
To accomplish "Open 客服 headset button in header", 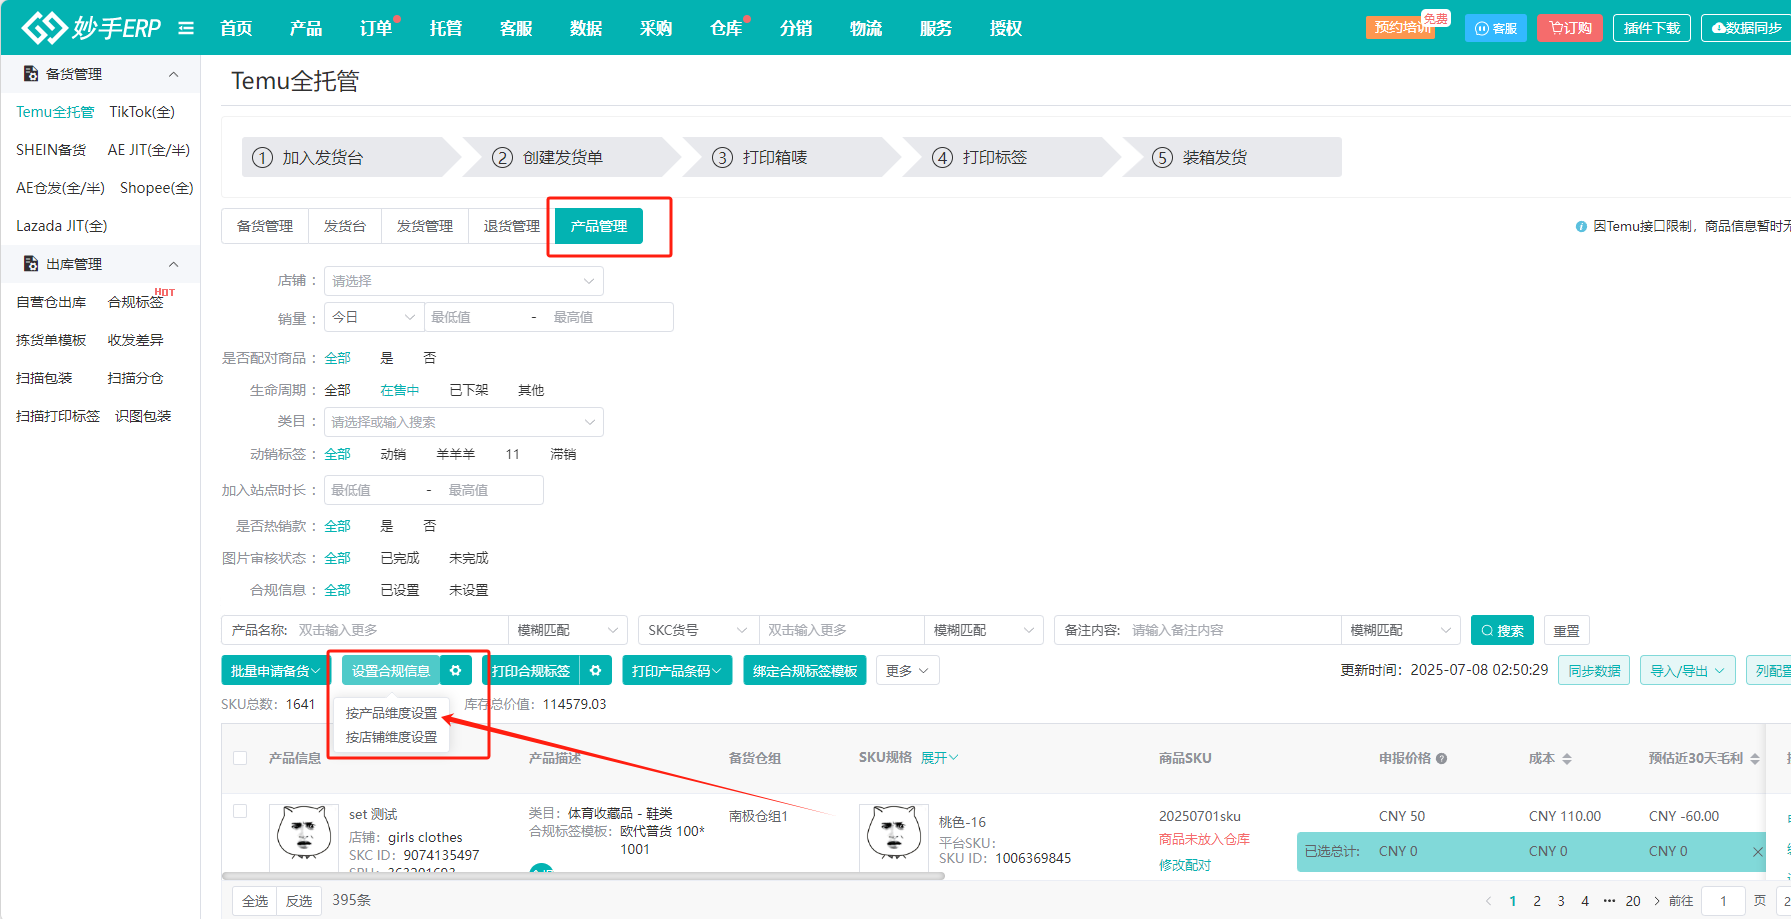I will (1496, 28).
